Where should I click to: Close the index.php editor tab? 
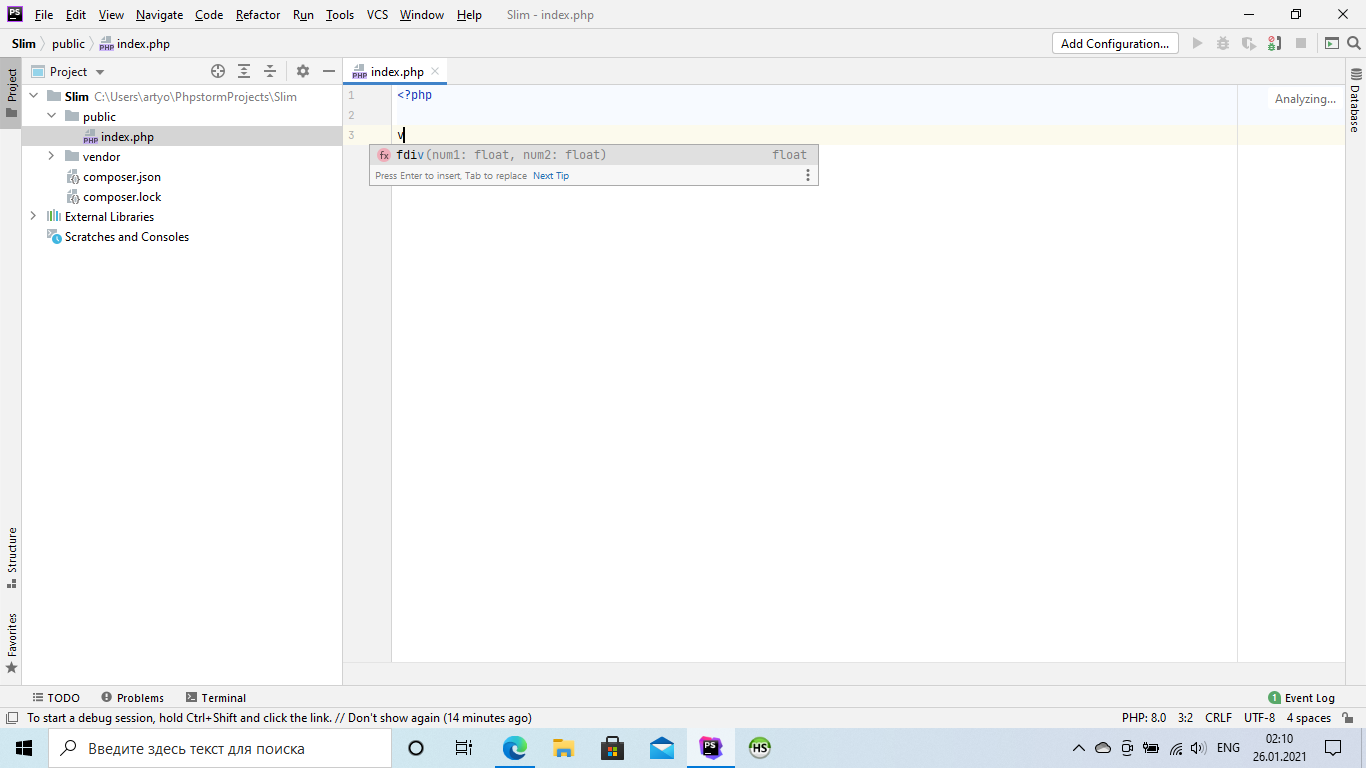click(435, 71)
